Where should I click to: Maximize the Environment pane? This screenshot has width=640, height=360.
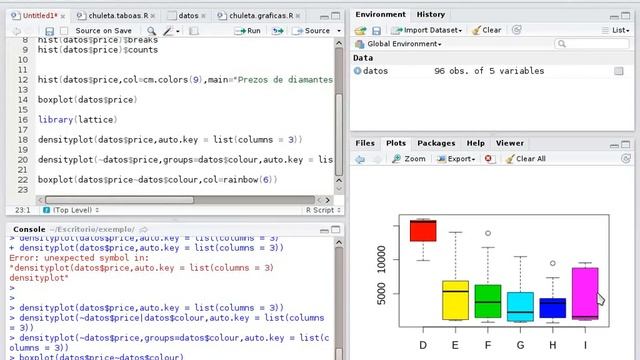pyautogui.click(x=625, y=16)
